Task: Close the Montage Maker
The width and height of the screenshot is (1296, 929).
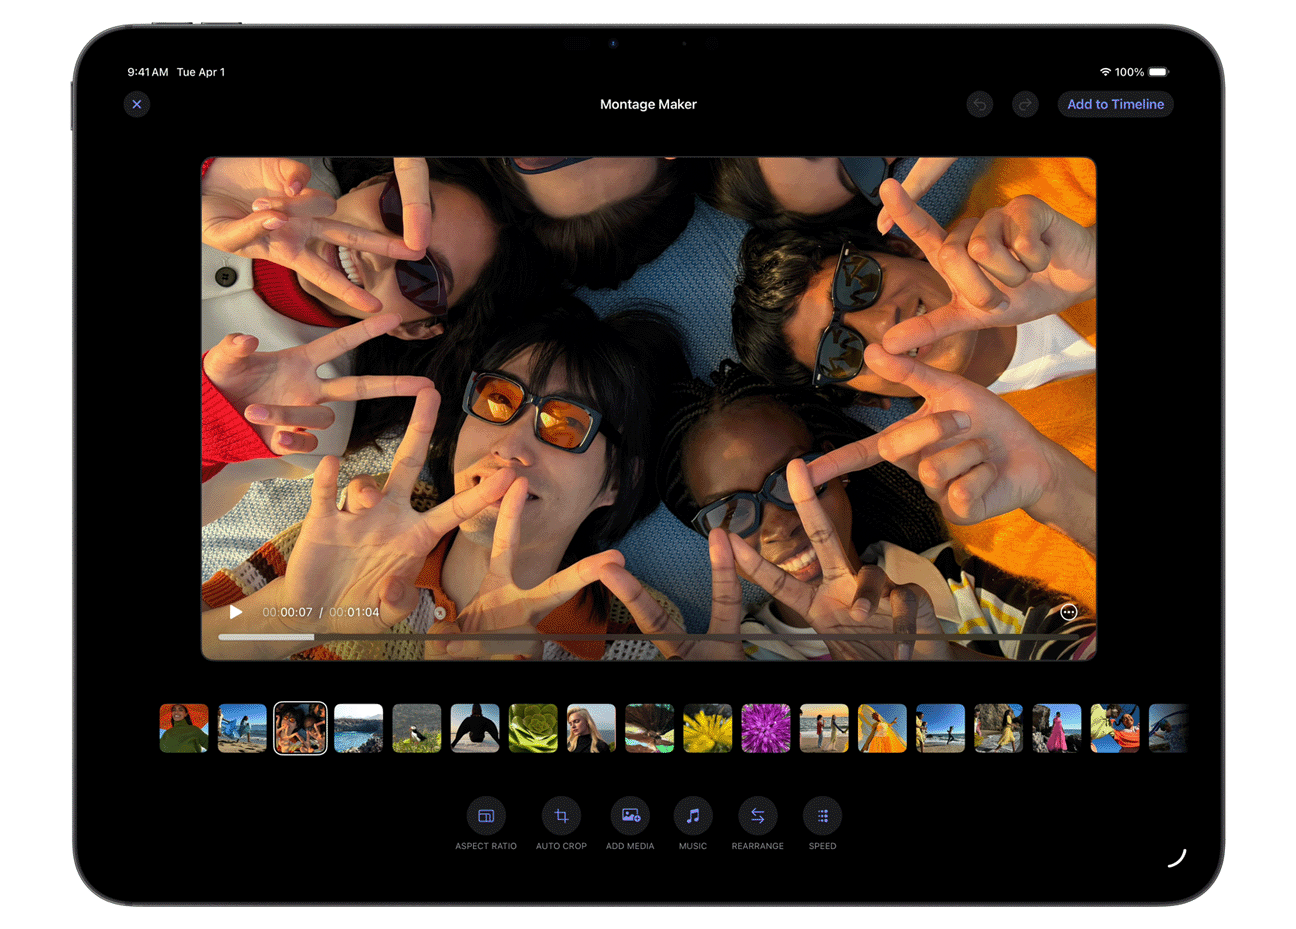Action: pos(136,104)
